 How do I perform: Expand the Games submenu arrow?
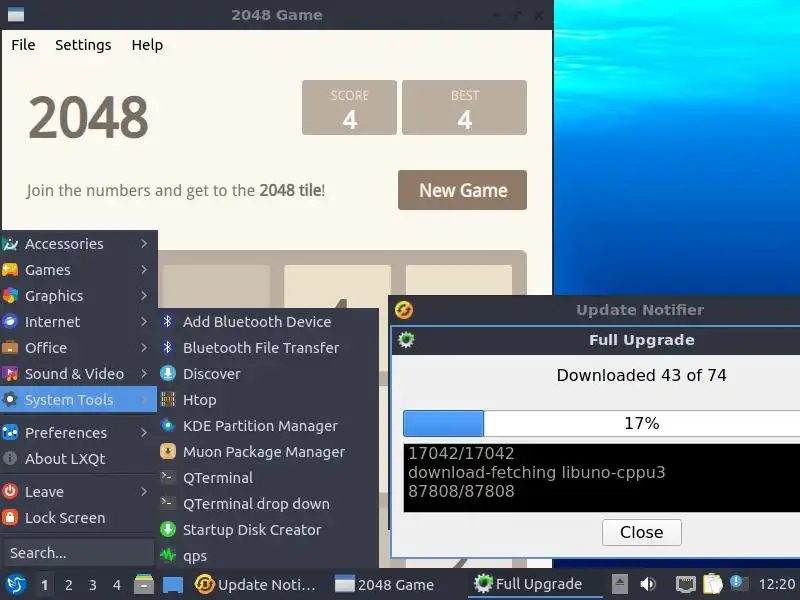[x=144, y=270]
